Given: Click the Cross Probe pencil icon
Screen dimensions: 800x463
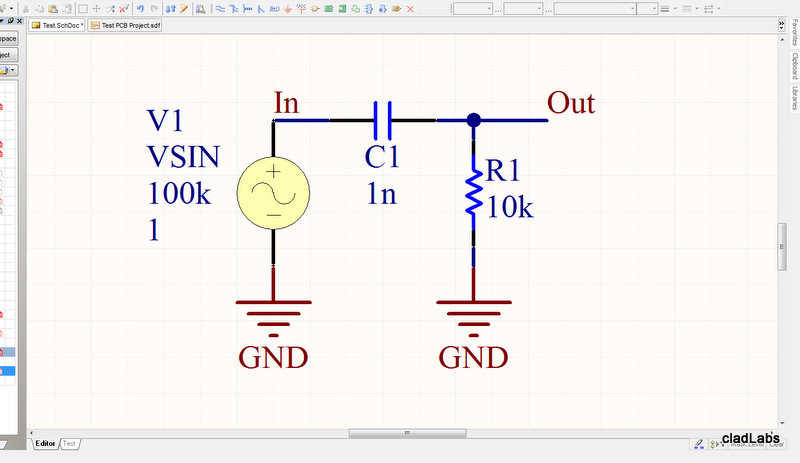Looking at the screenshot, I should tap(183, 8).
